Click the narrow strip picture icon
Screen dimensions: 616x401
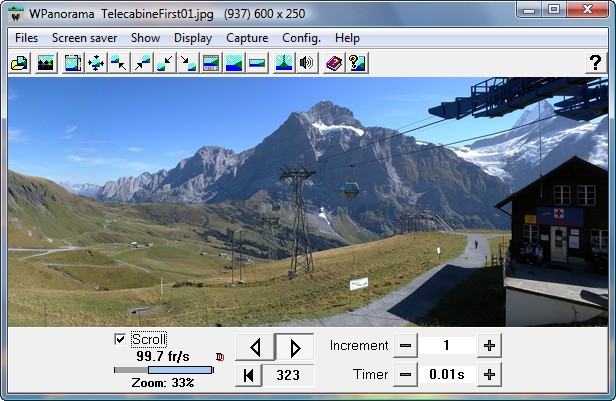(x=257, y=63)
